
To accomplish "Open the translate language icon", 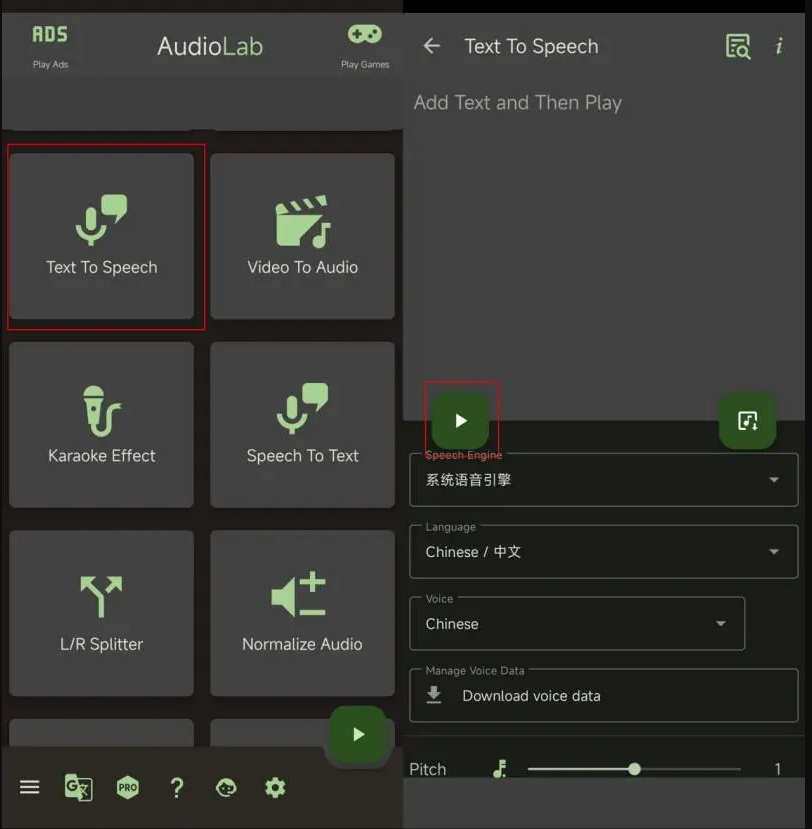I will (78, 787).
